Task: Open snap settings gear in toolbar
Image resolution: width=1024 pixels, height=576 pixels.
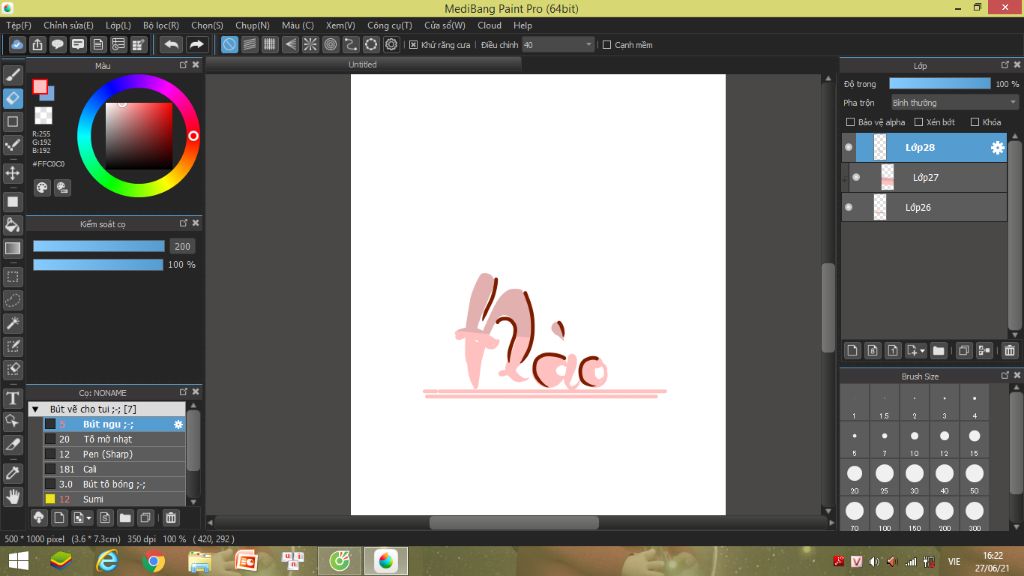Action: coord(391,44)
